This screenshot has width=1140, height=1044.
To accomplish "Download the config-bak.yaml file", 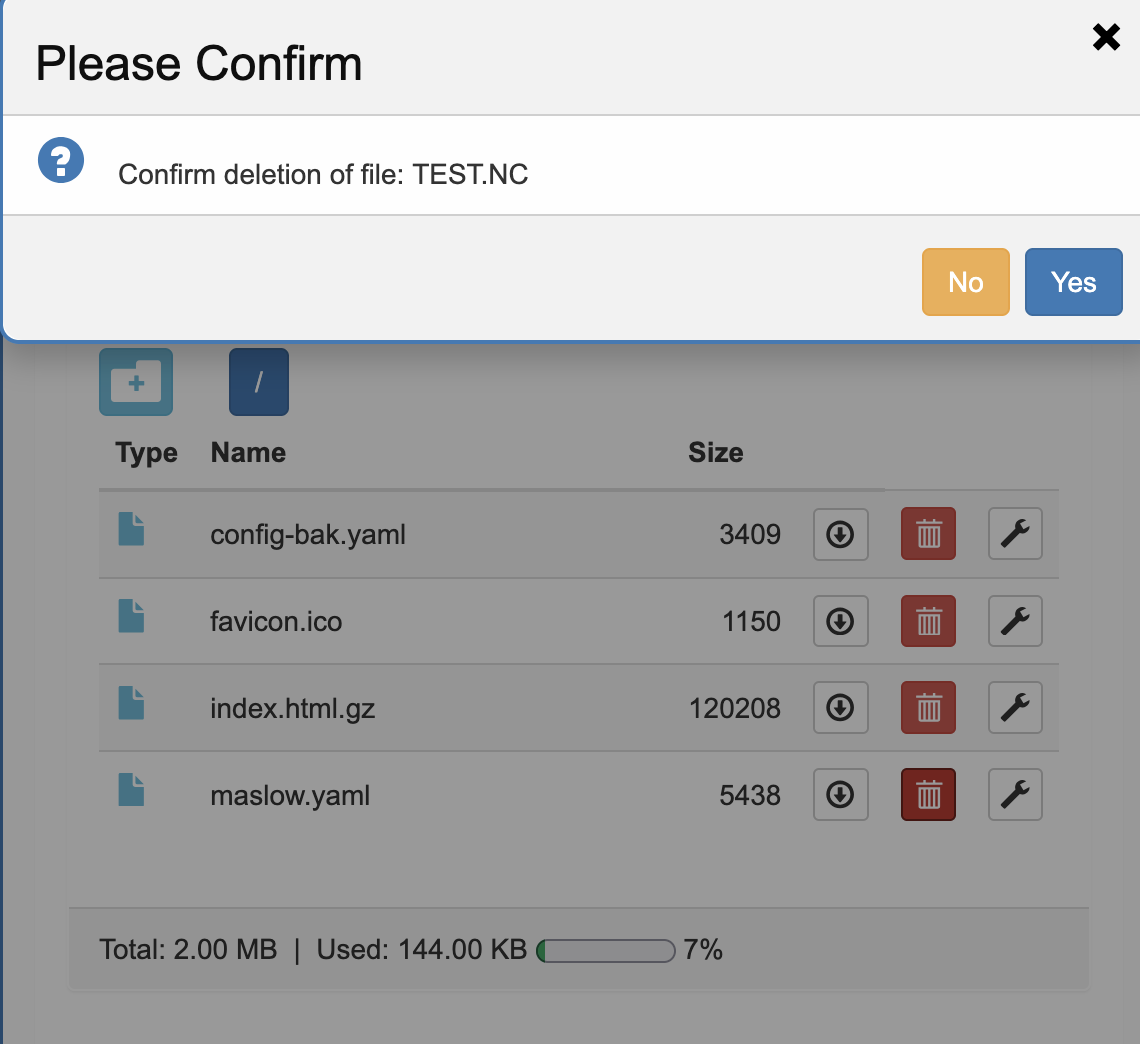I will (840, 535).
